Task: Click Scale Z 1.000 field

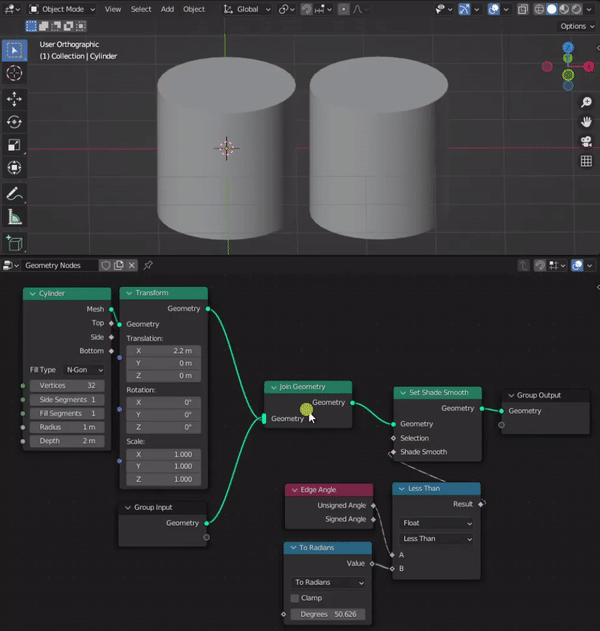Action: (164, 479)
